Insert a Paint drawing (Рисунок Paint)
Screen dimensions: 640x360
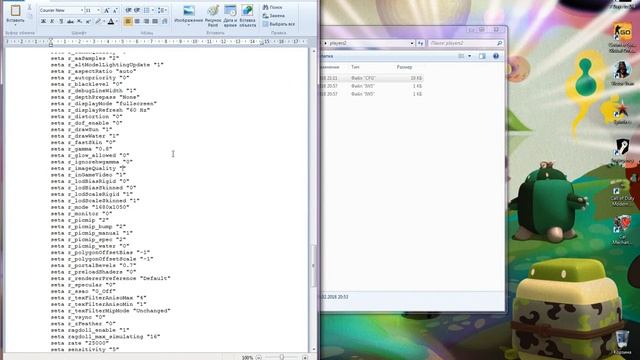point(213,16)
